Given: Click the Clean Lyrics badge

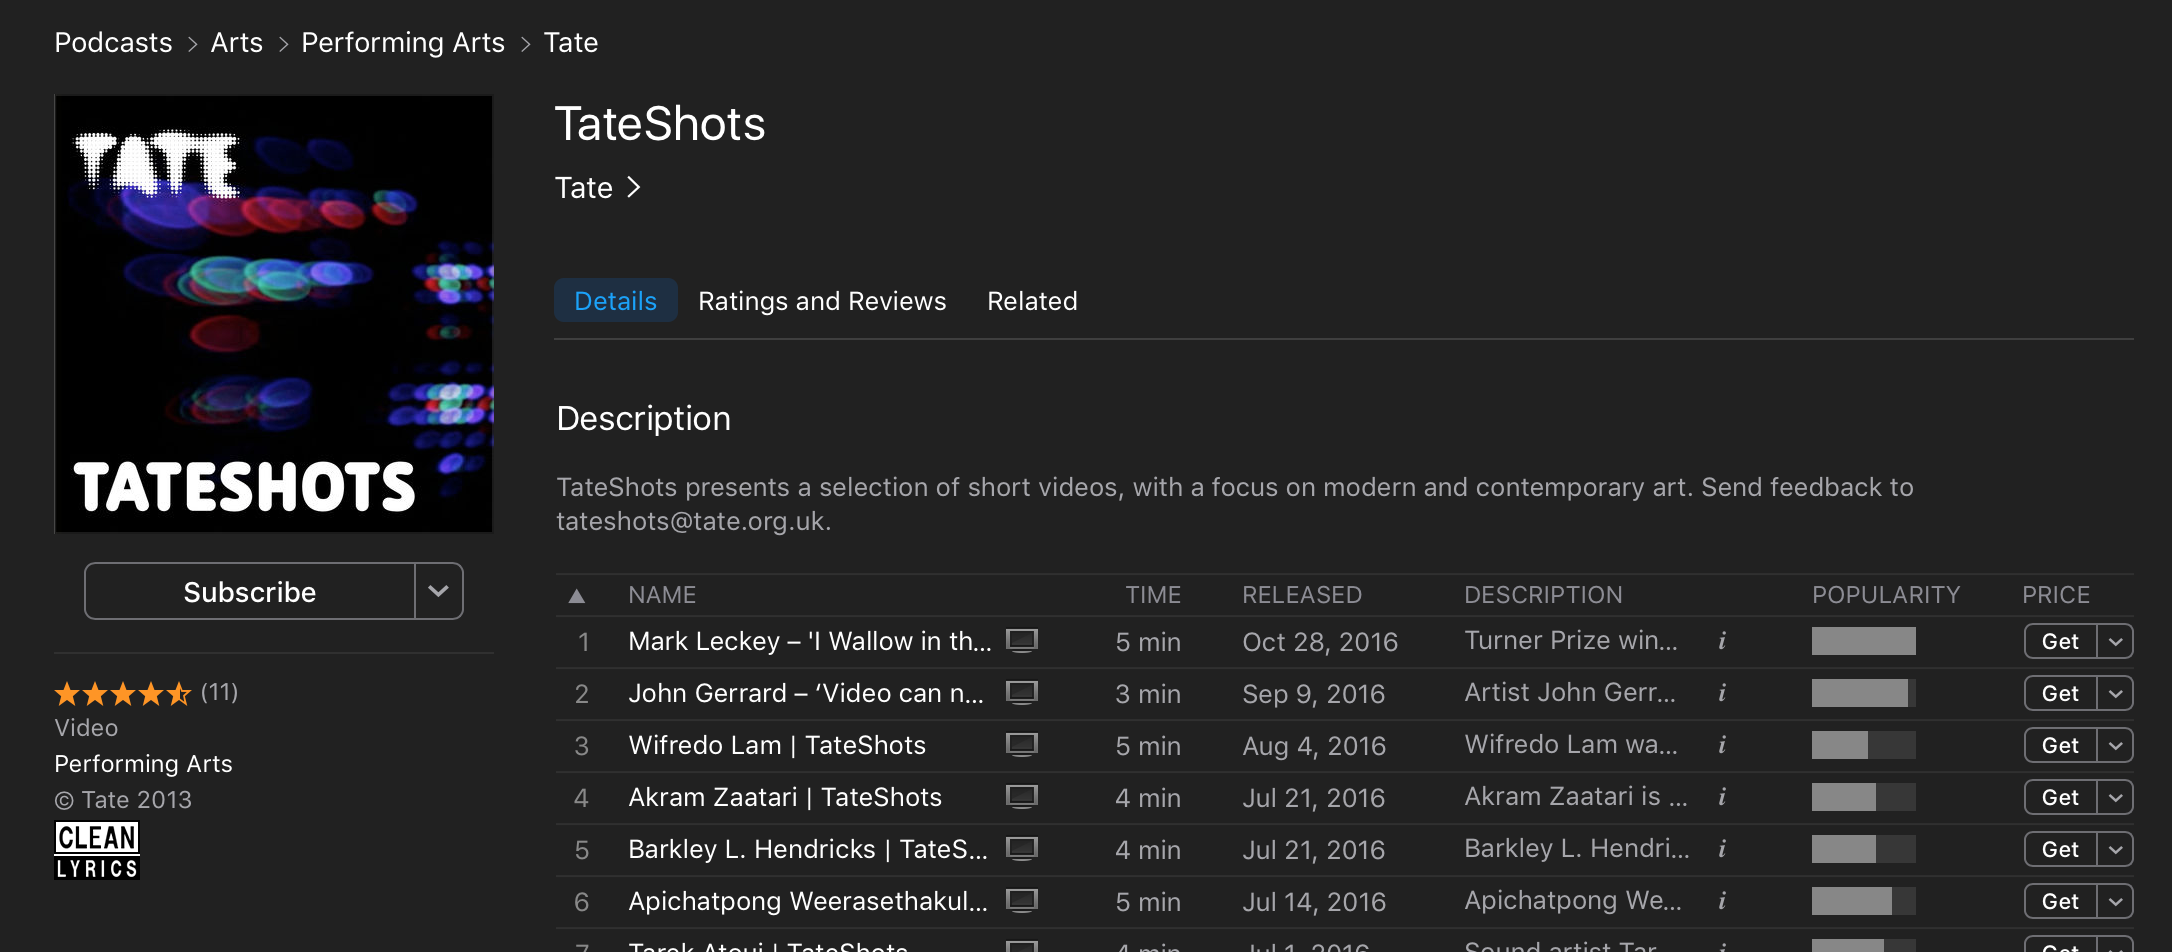Looking at the screenshot, I should click(97, 851).
